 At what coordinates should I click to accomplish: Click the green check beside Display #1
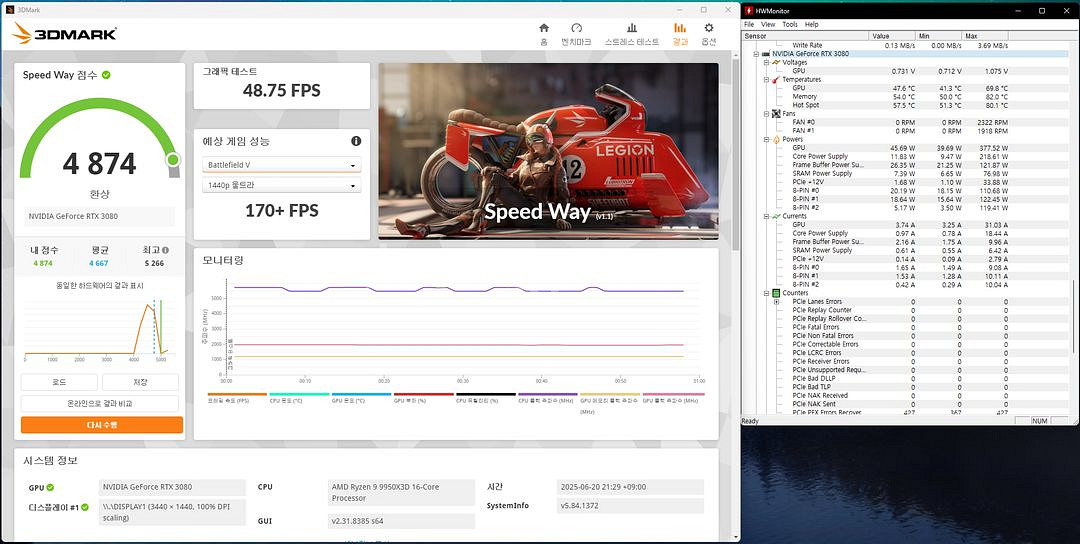click(85, 508)
